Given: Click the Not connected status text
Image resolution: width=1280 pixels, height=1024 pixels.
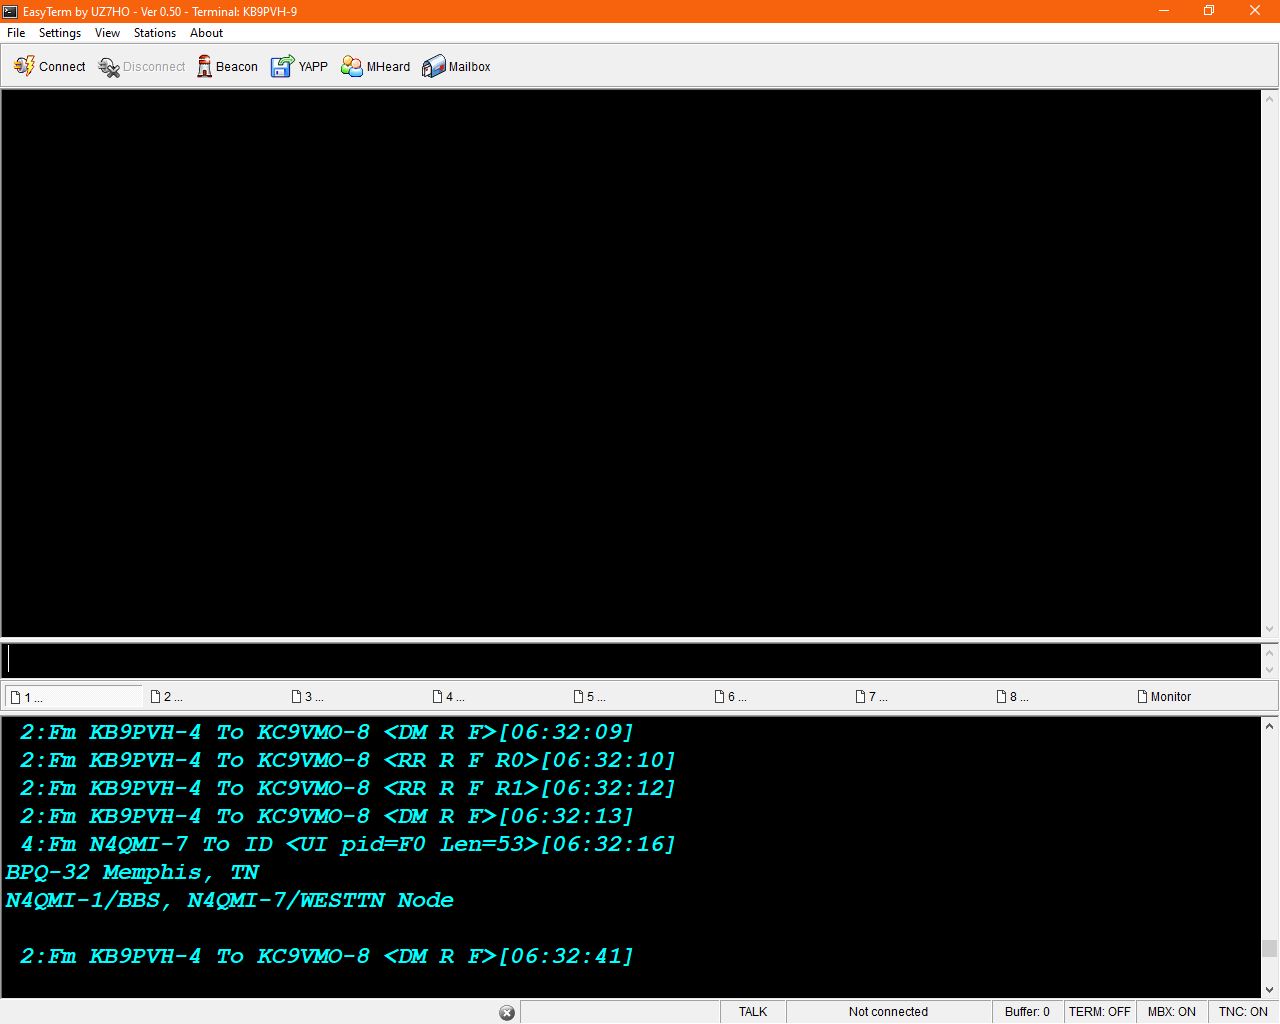Looking at the screenshot, I should coord(888,1012).
